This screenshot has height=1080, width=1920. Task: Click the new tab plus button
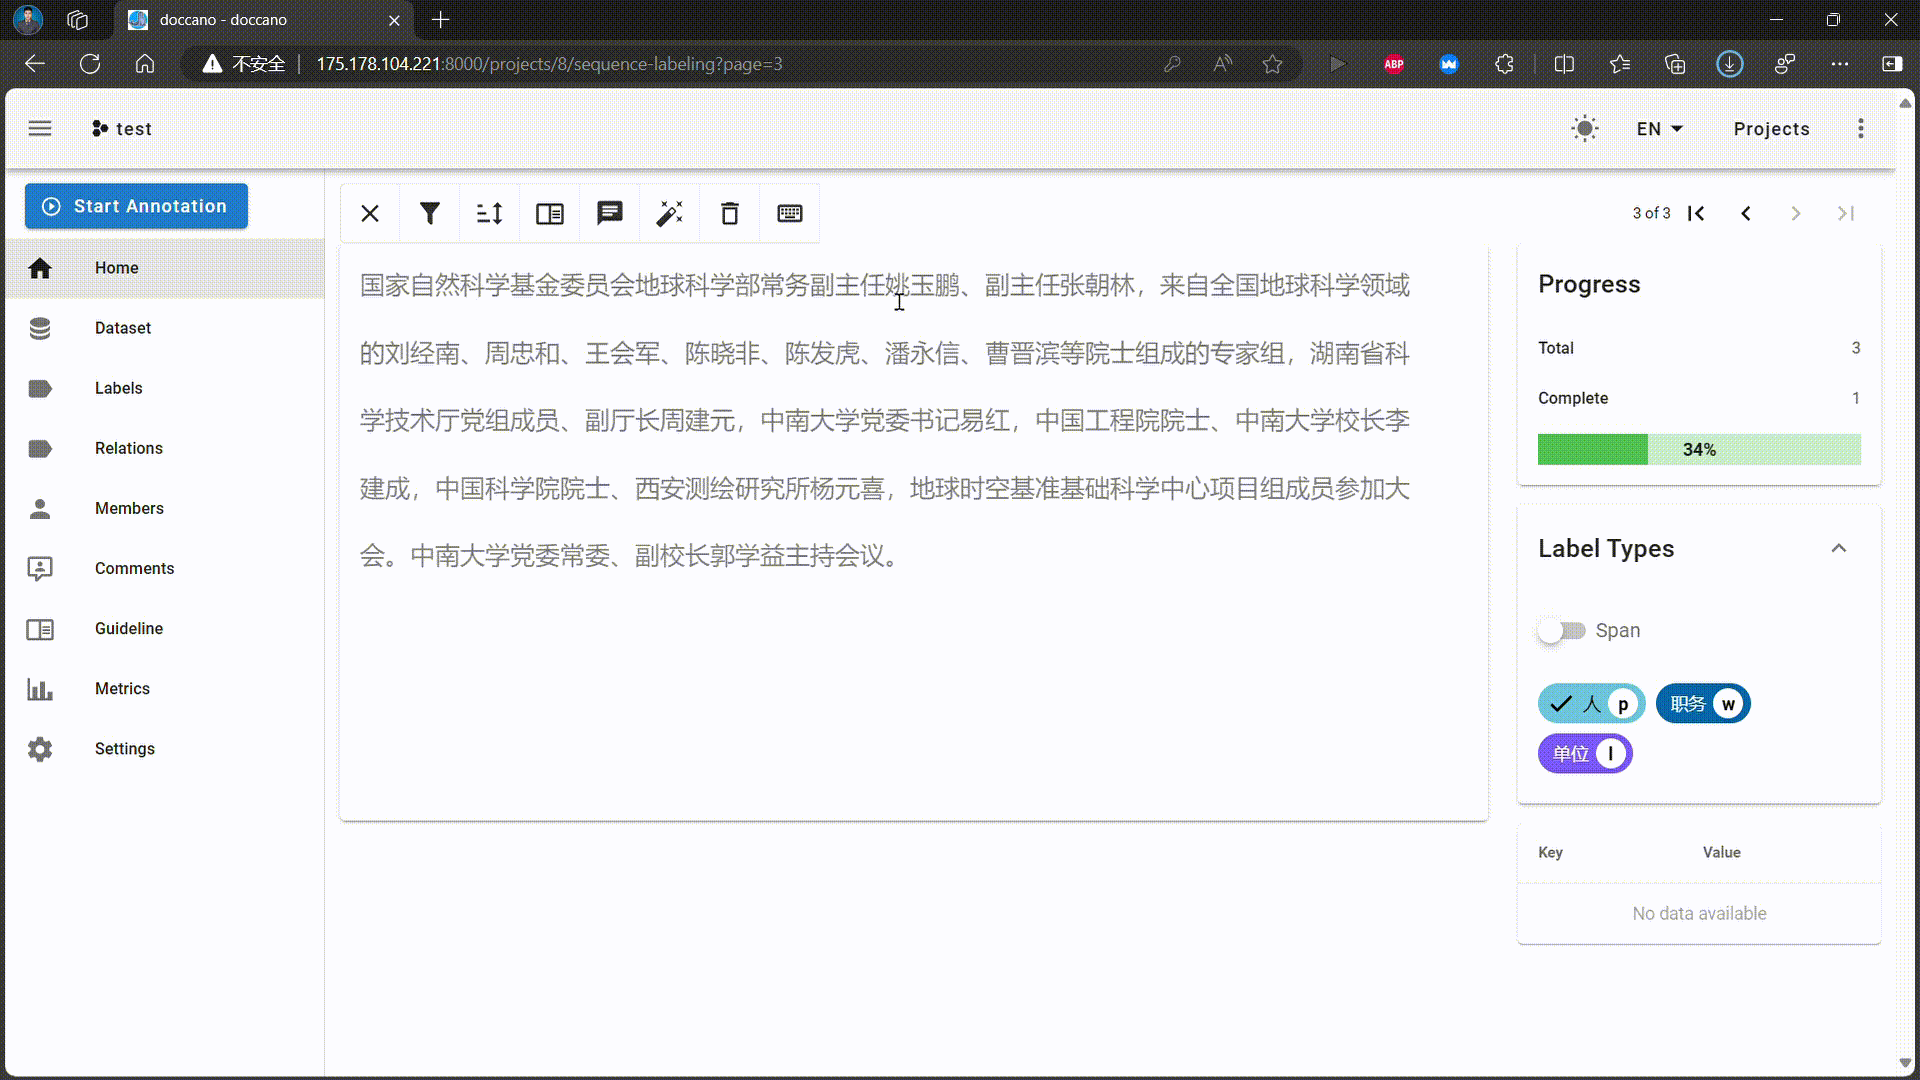click(441, 19)
